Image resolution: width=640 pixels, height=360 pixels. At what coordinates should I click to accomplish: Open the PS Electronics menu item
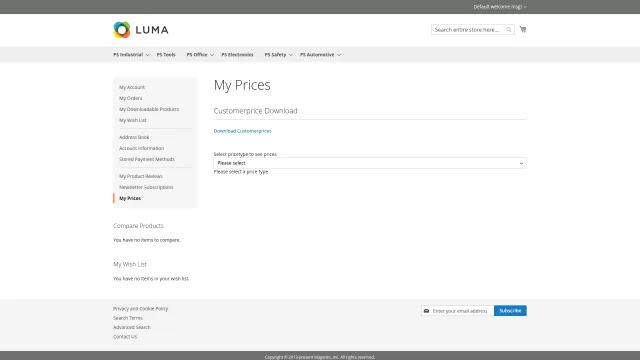[237, 55]
